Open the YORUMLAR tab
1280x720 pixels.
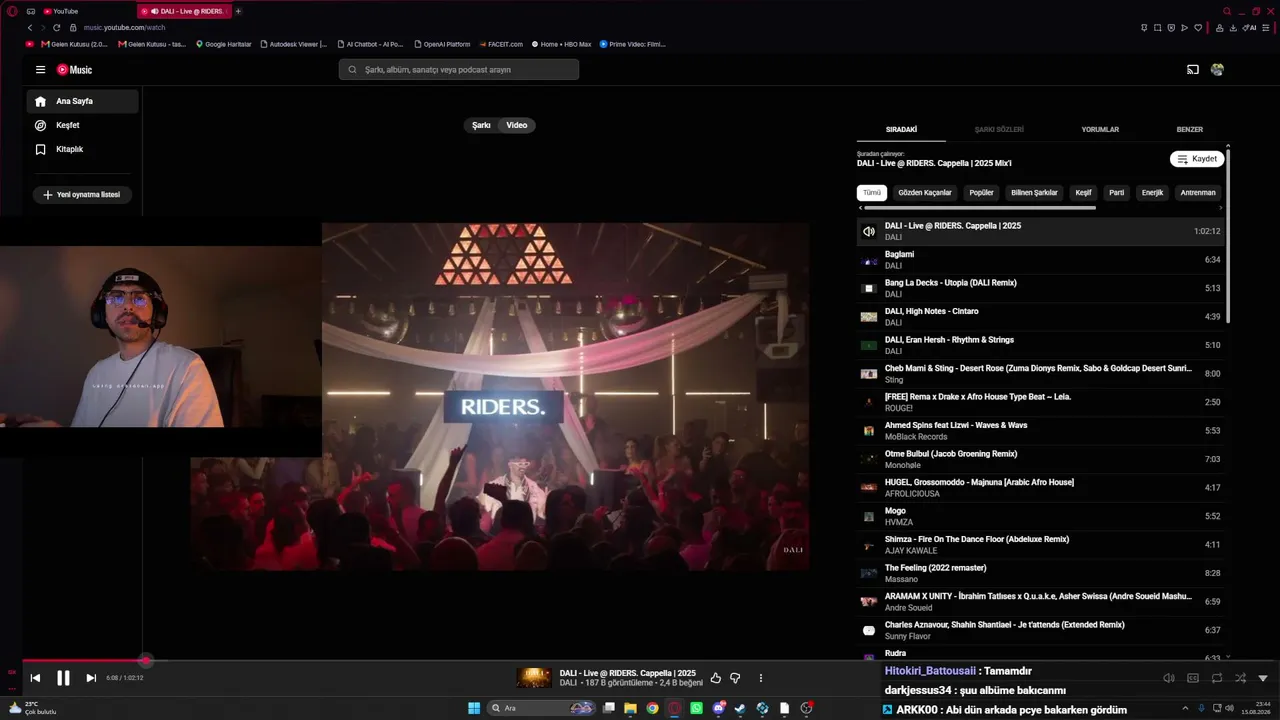point(1100,129)
